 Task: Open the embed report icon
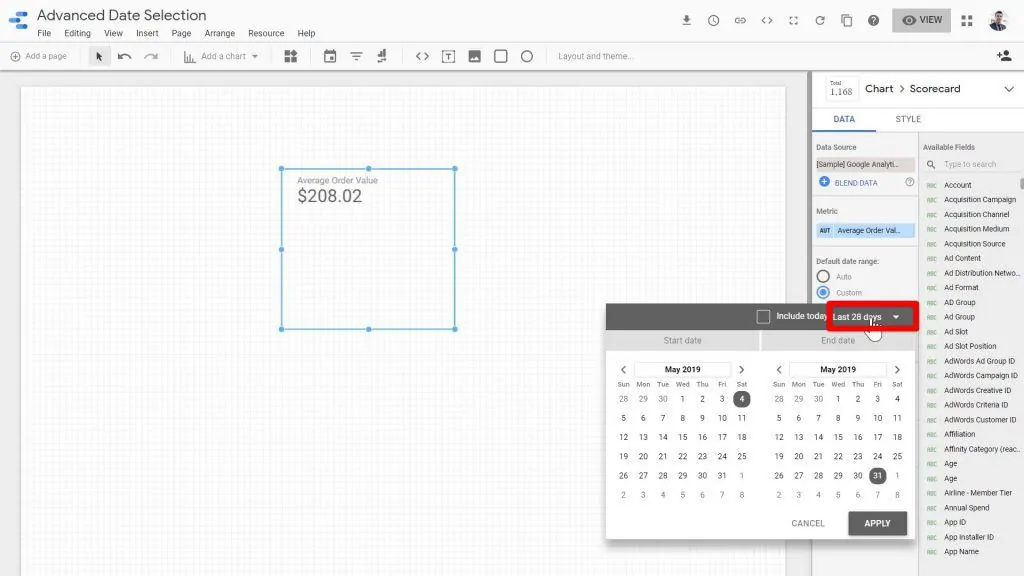pyautogui.click(x=765, y=20)
